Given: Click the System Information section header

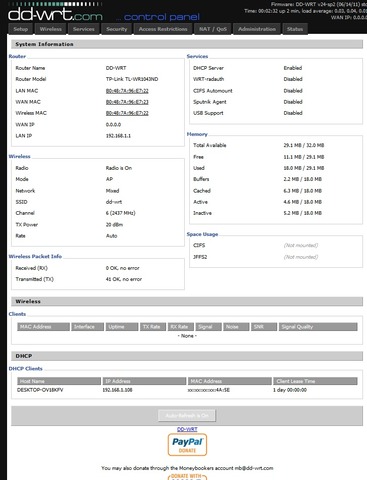Looking at the screenshot, I should (187, 44).
